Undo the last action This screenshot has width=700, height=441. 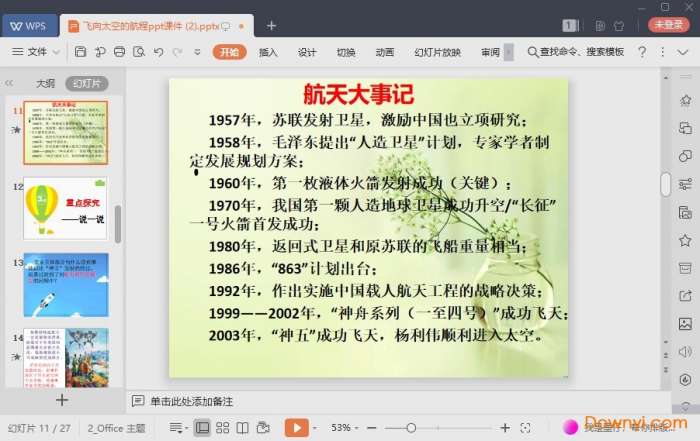158,52
